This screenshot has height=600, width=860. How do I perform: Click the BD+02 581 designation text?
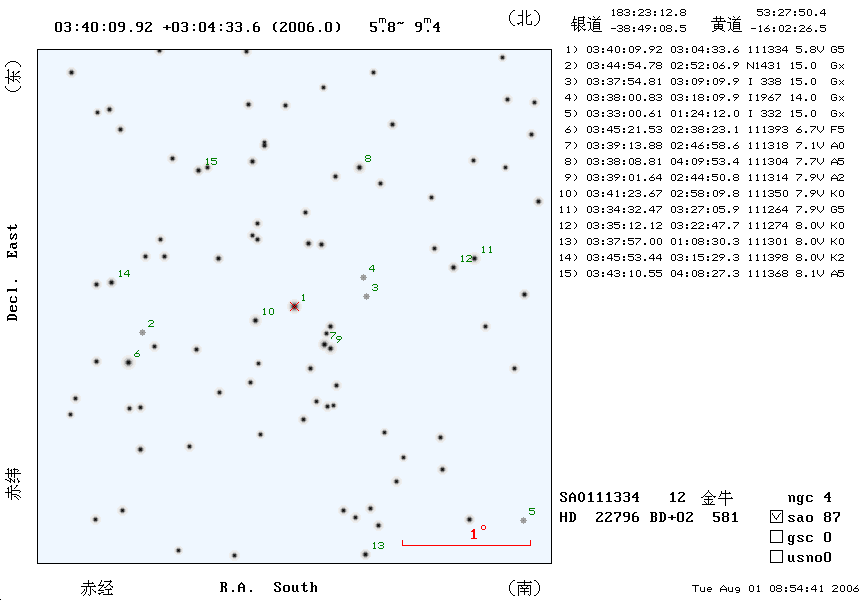click(694, 517)
